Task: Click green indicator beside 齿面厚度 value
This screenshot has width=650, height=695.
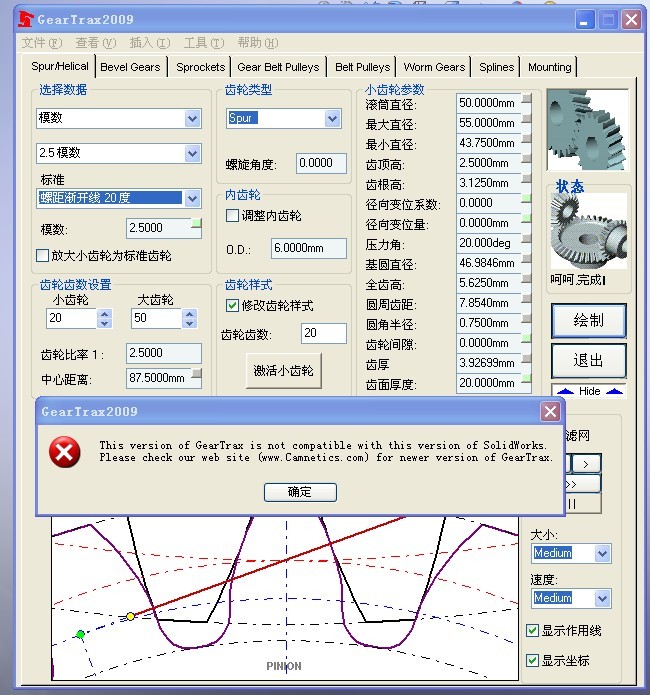Action: point(526,378)
